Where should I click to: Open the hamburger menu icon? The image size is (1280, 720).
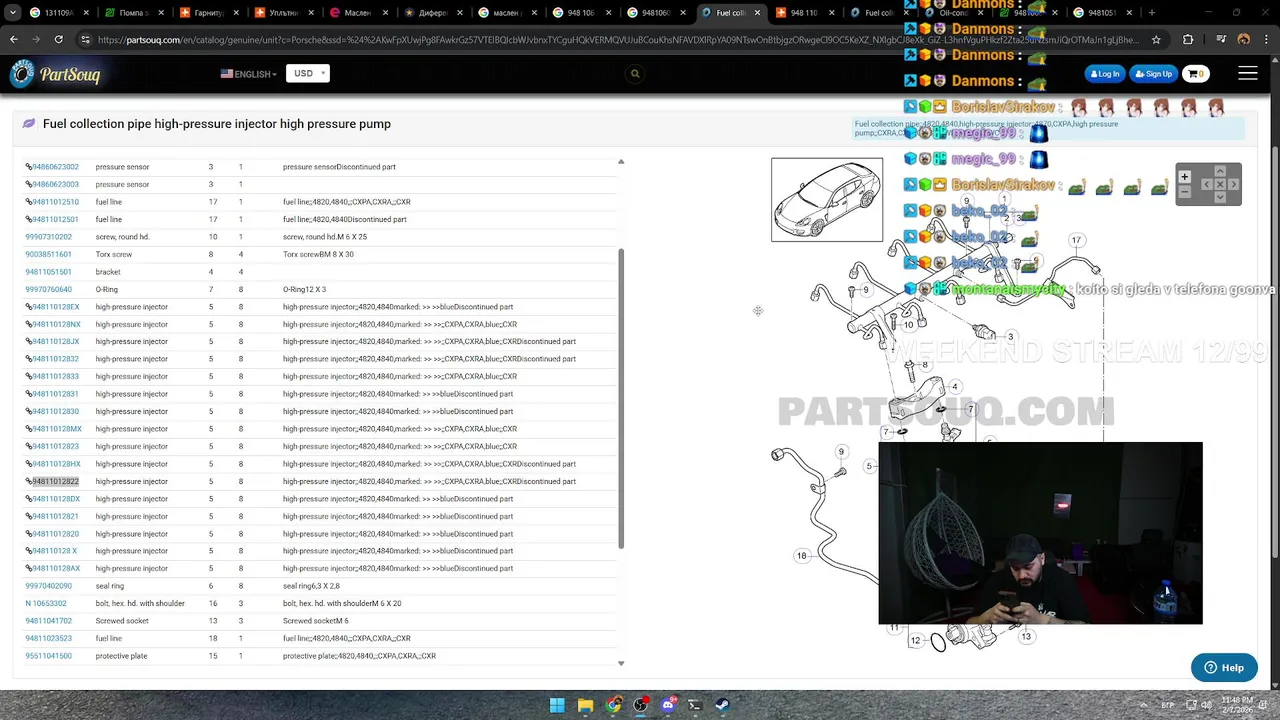(x=1248, y=73)
